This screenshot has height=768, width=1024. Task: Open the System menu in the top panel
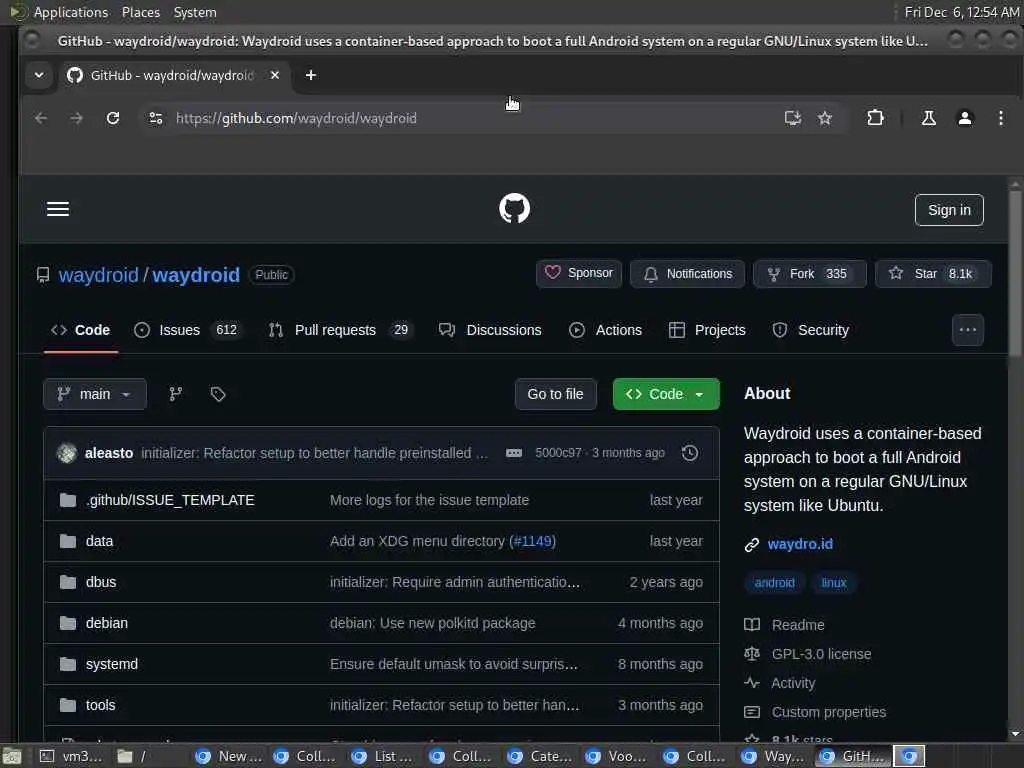tap(195, 12)
